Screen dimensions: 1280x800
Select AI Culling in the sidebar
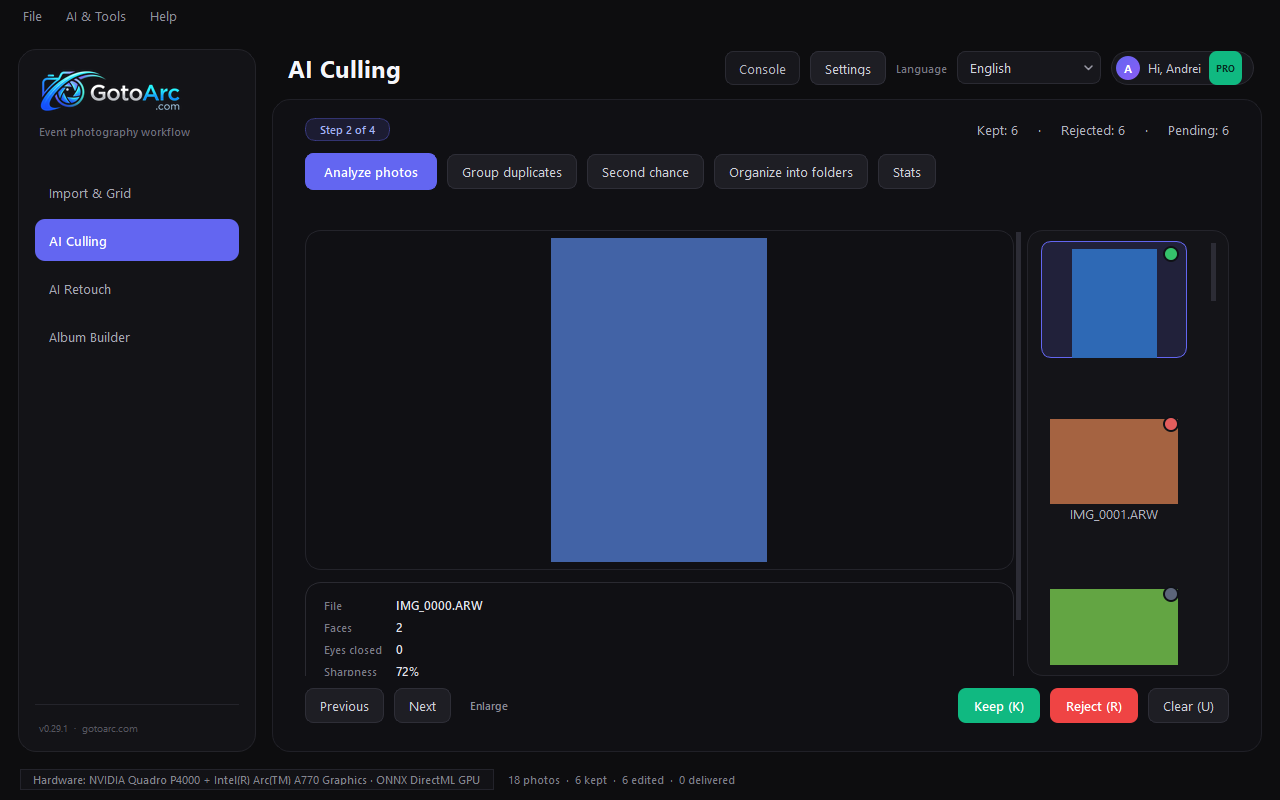tap(137, 241)
